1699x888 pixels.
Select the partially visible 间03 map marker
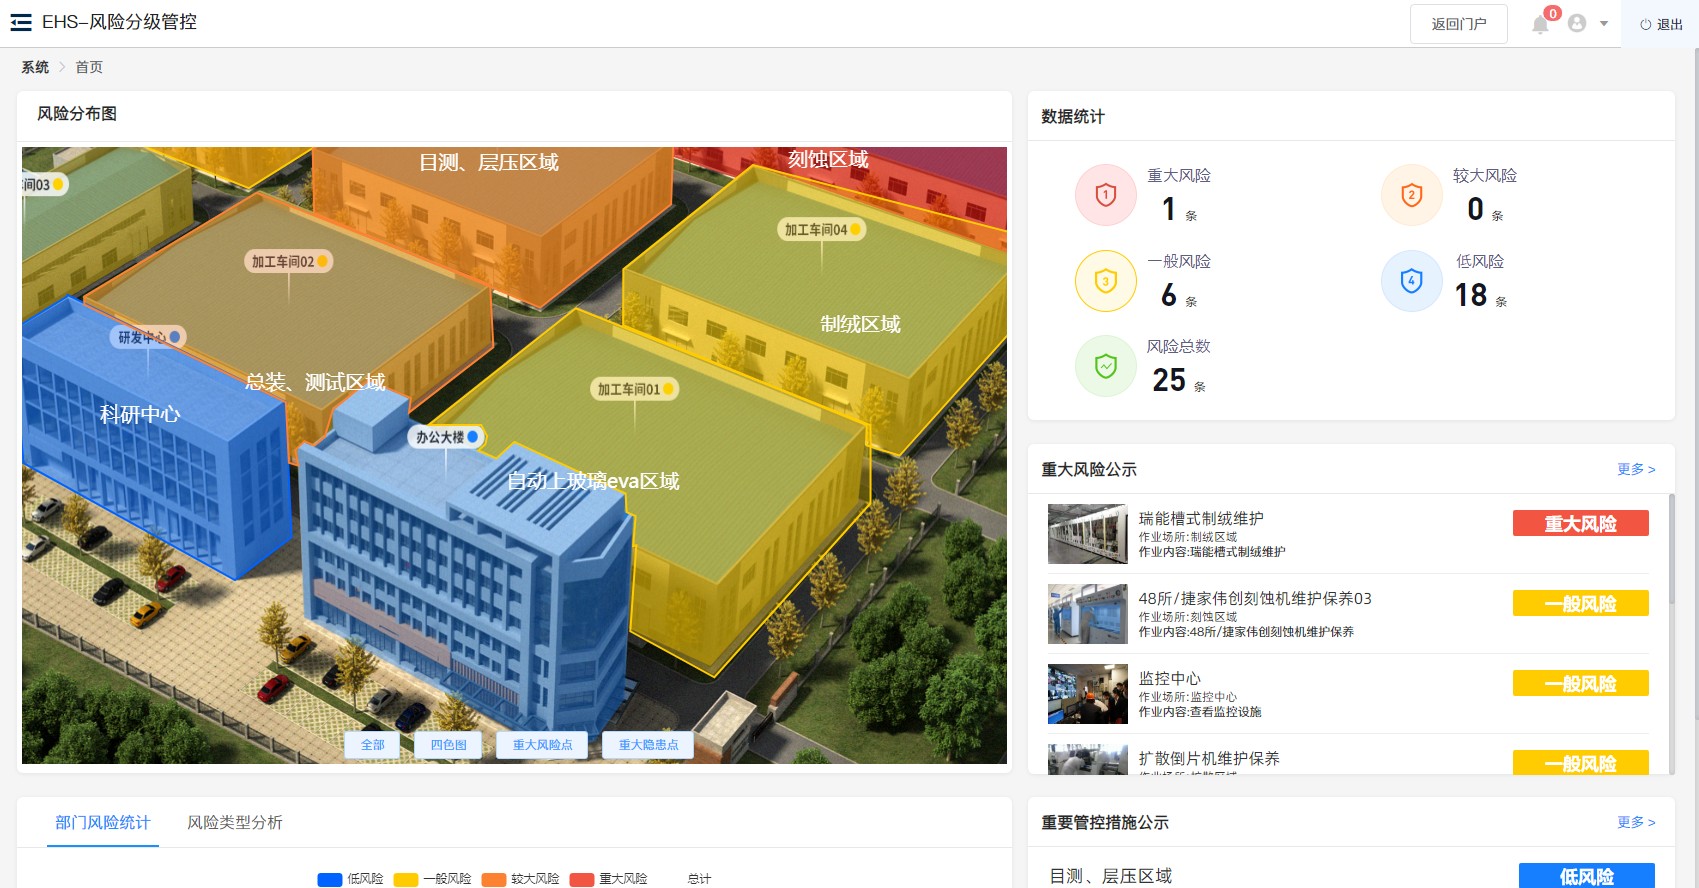coord(45,185)
